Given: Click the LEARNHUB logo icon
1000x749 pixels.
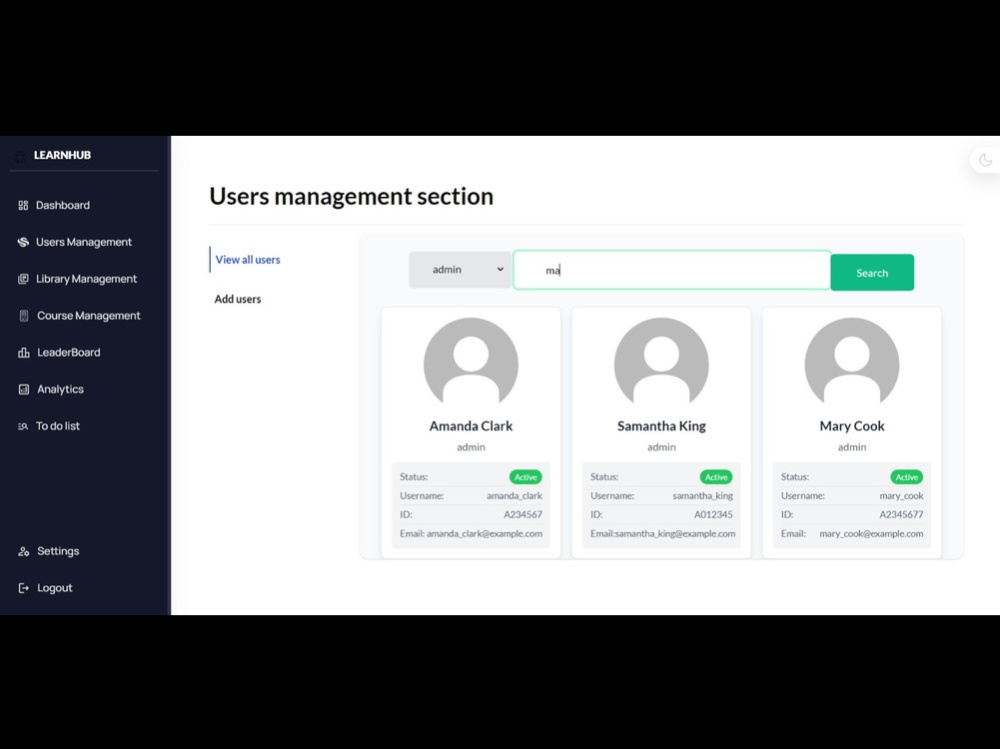Looking at the screenshot, I should [20, 156].
